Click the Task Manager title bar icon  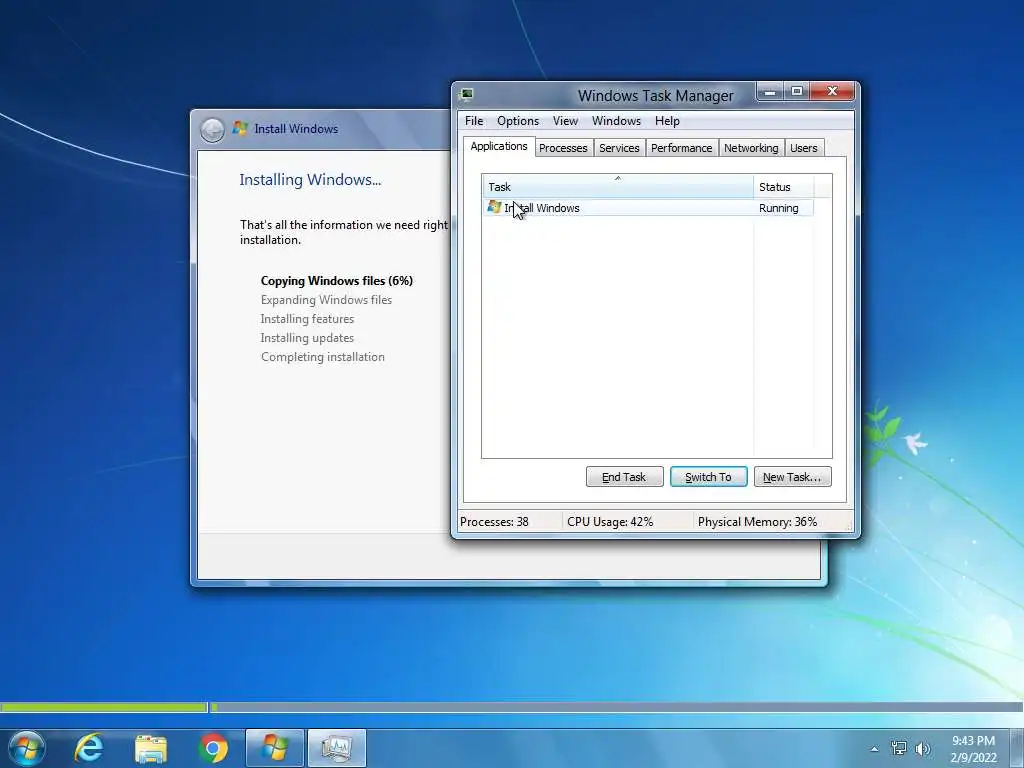point(466,95)
